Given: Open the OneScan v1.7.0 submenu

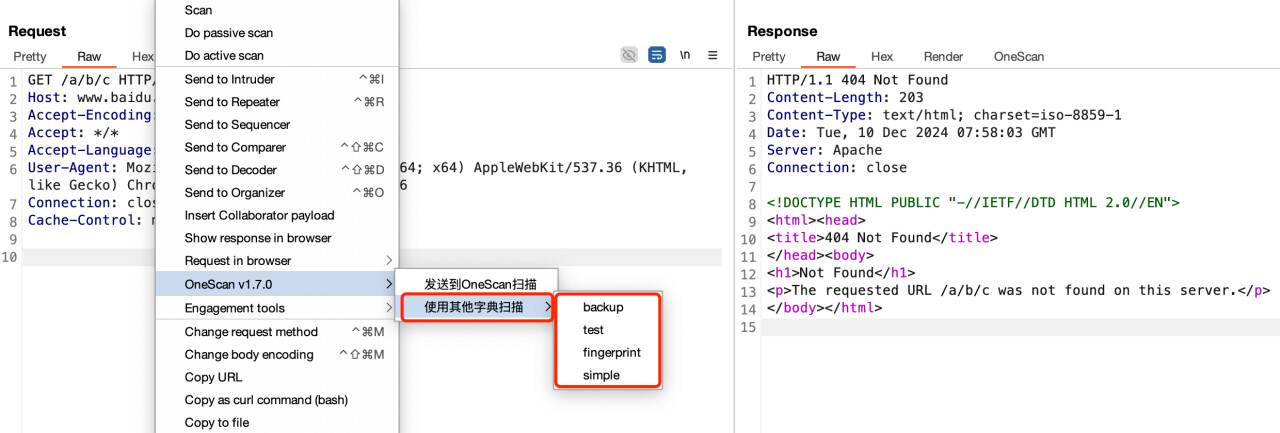Looking at the screenshot, I should (275, 285).
